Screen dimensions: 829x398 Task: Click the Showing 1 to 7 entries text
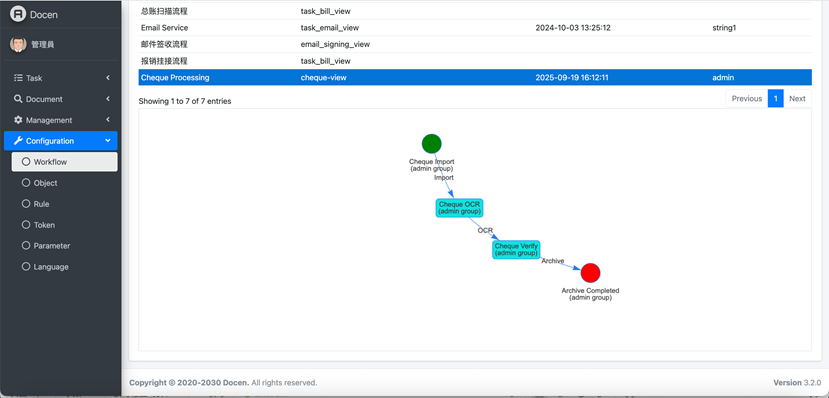tap(185, 101)
